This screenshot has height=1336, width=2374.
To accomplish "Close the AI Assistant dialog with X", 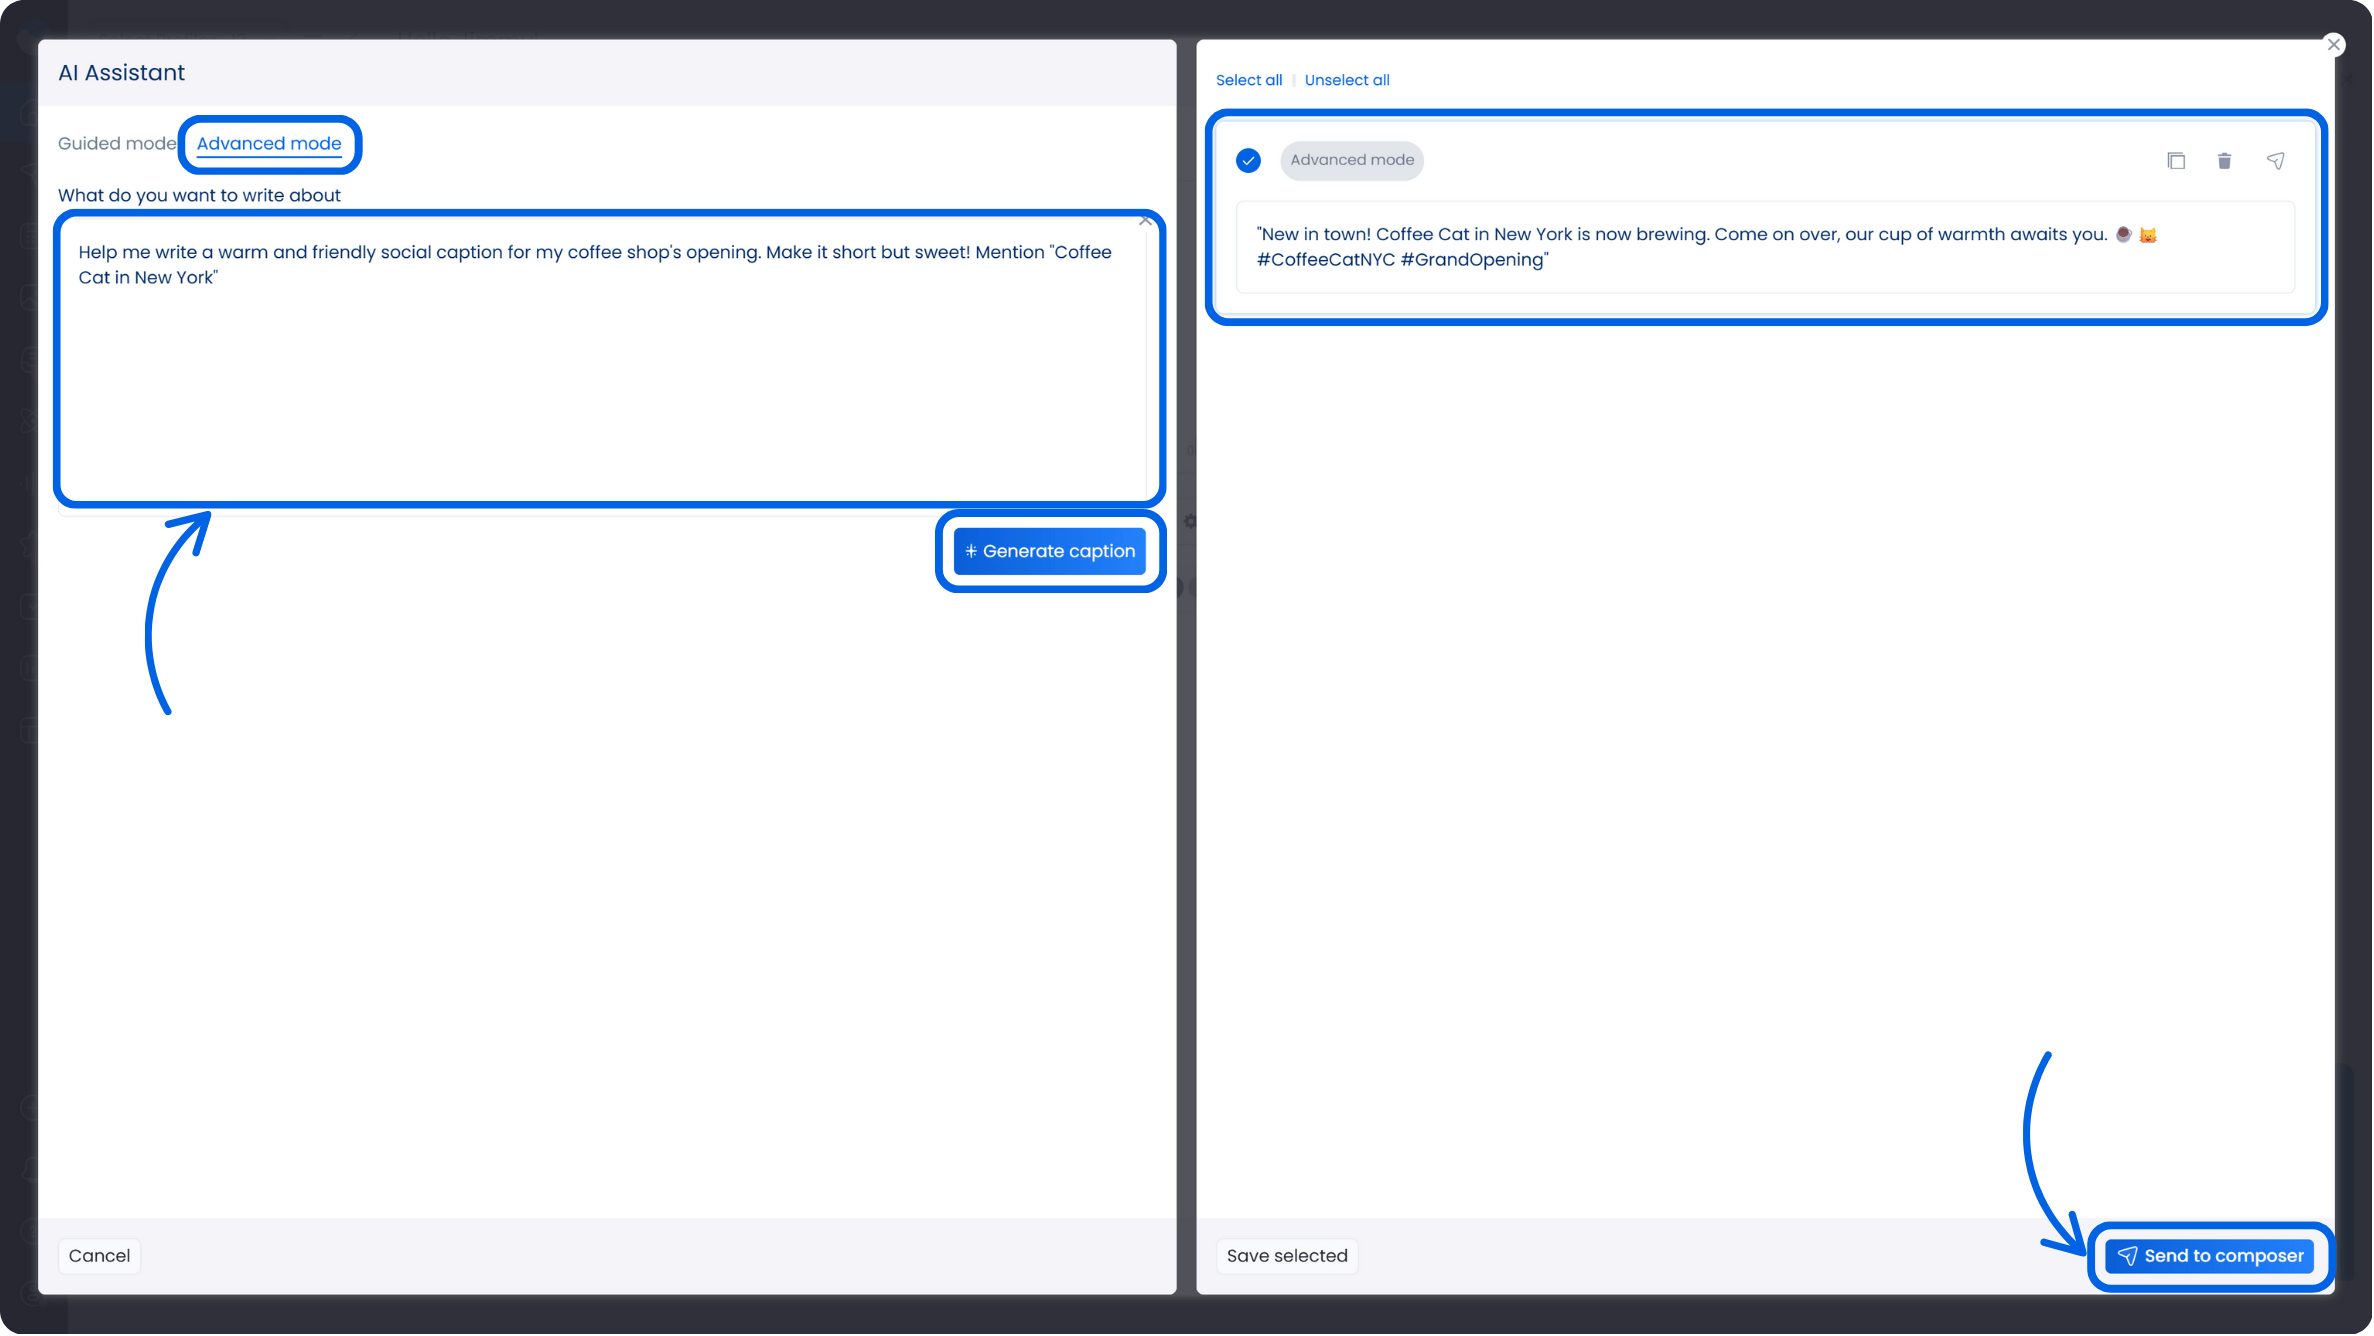I will 2334,45.
